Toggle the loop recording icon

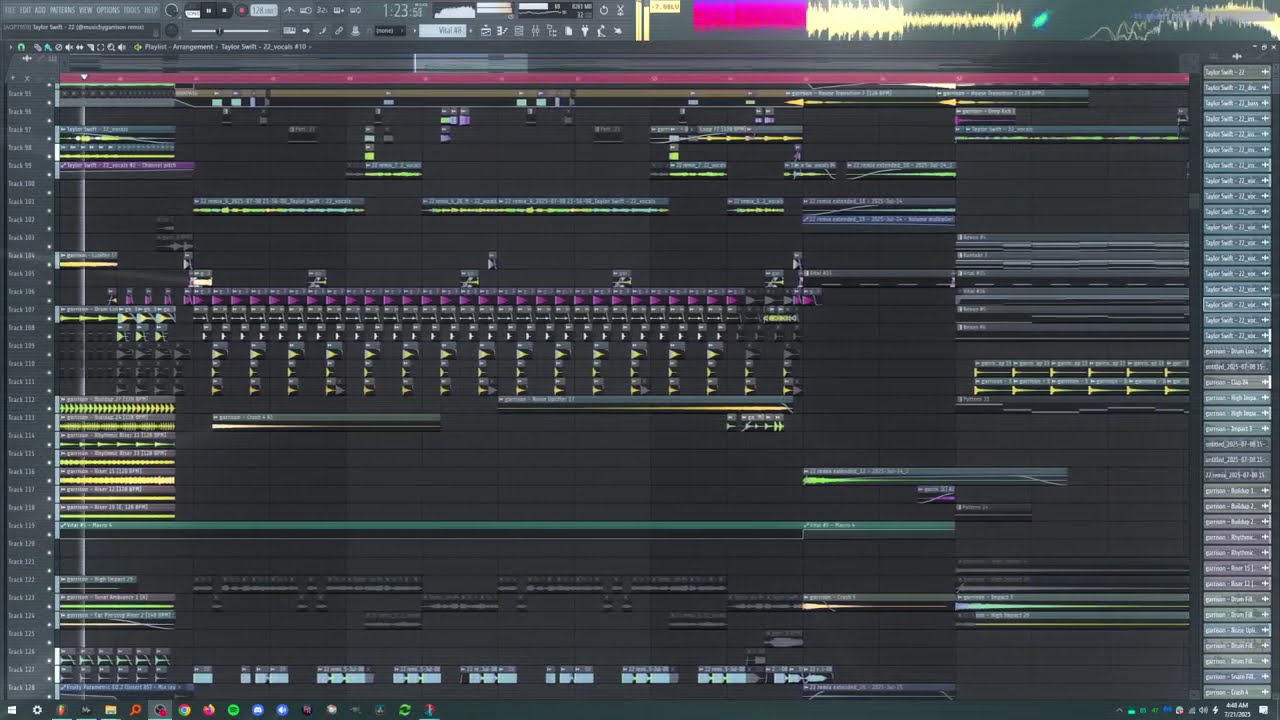[356, 10]
